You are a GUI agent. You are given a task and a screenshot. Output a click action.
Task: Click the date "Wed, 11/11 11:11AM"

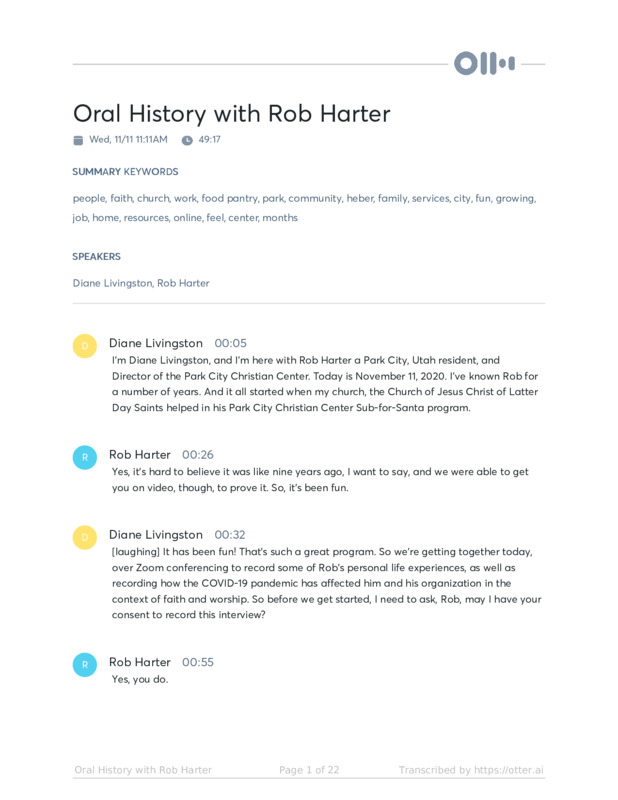tap(128, 140)
